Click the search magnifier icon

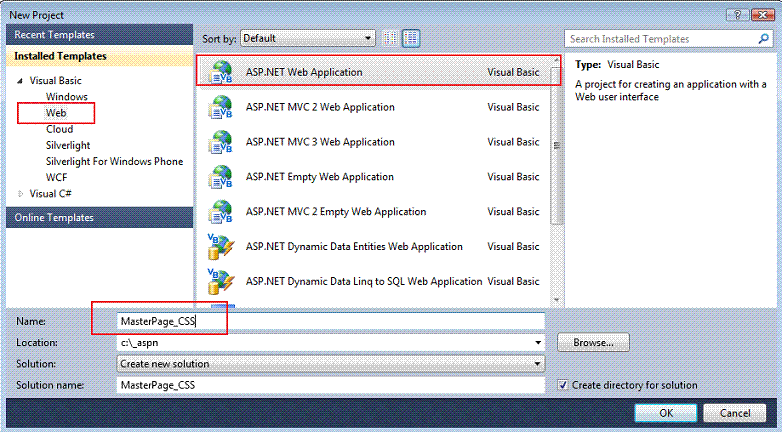[x=763, y=38]
